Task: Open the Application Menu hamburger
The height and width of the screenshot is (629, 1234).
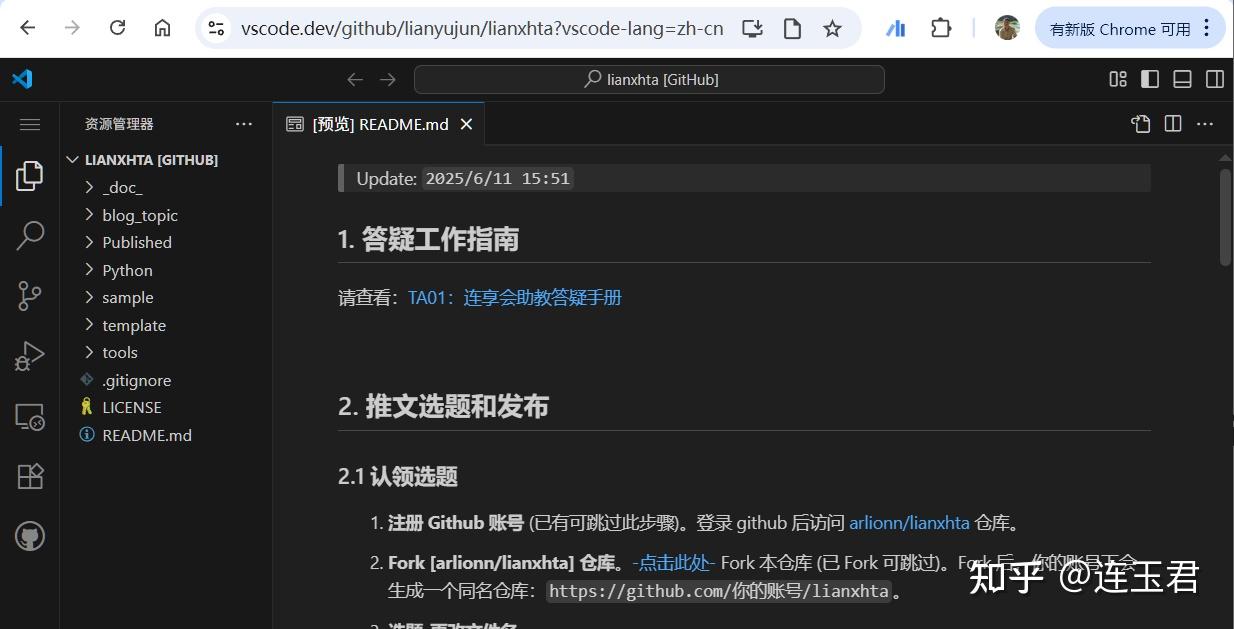Action: 30,124
